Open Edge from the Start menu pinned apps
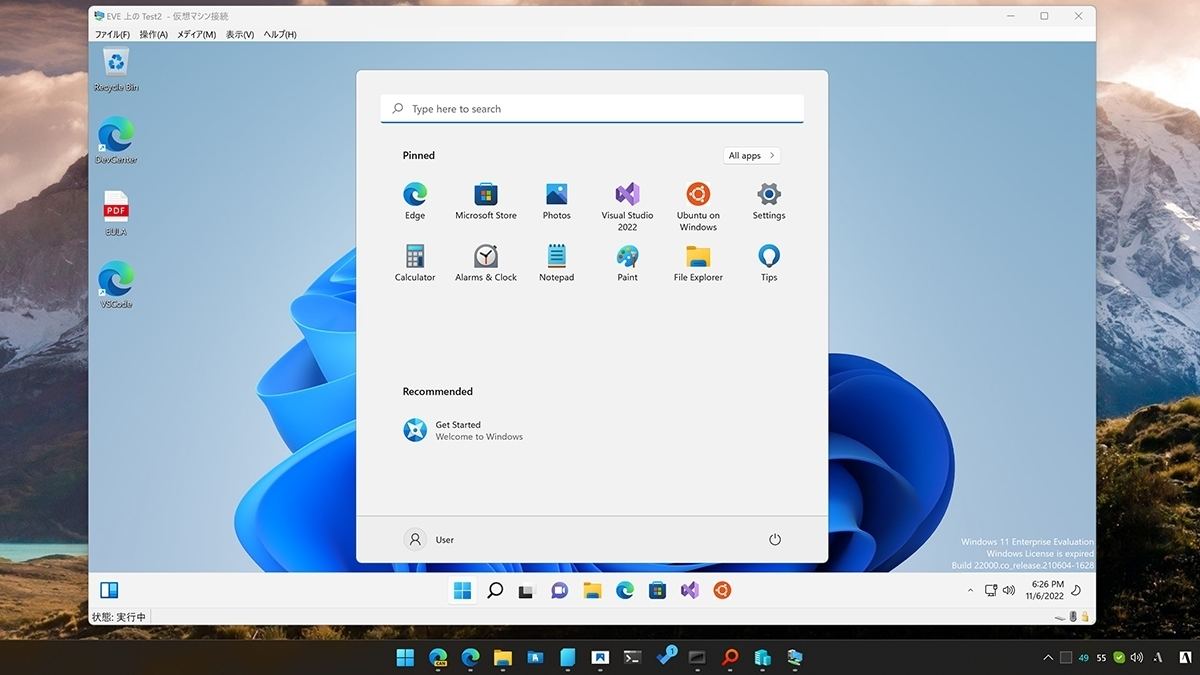The image size is (1200, 675). coord(415,201)
